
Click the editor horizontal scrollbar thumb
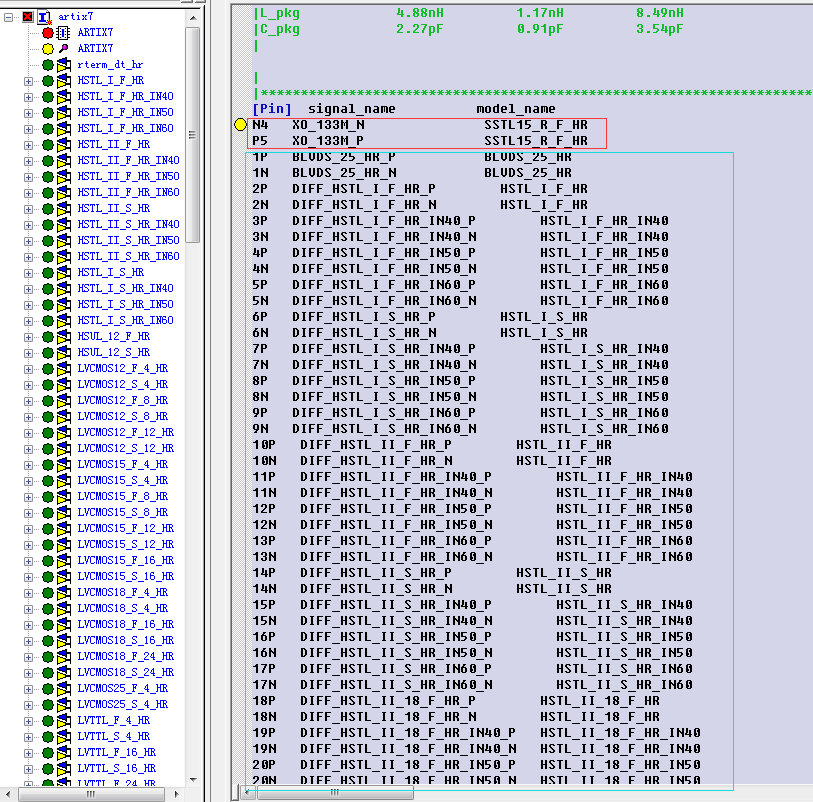335,793
